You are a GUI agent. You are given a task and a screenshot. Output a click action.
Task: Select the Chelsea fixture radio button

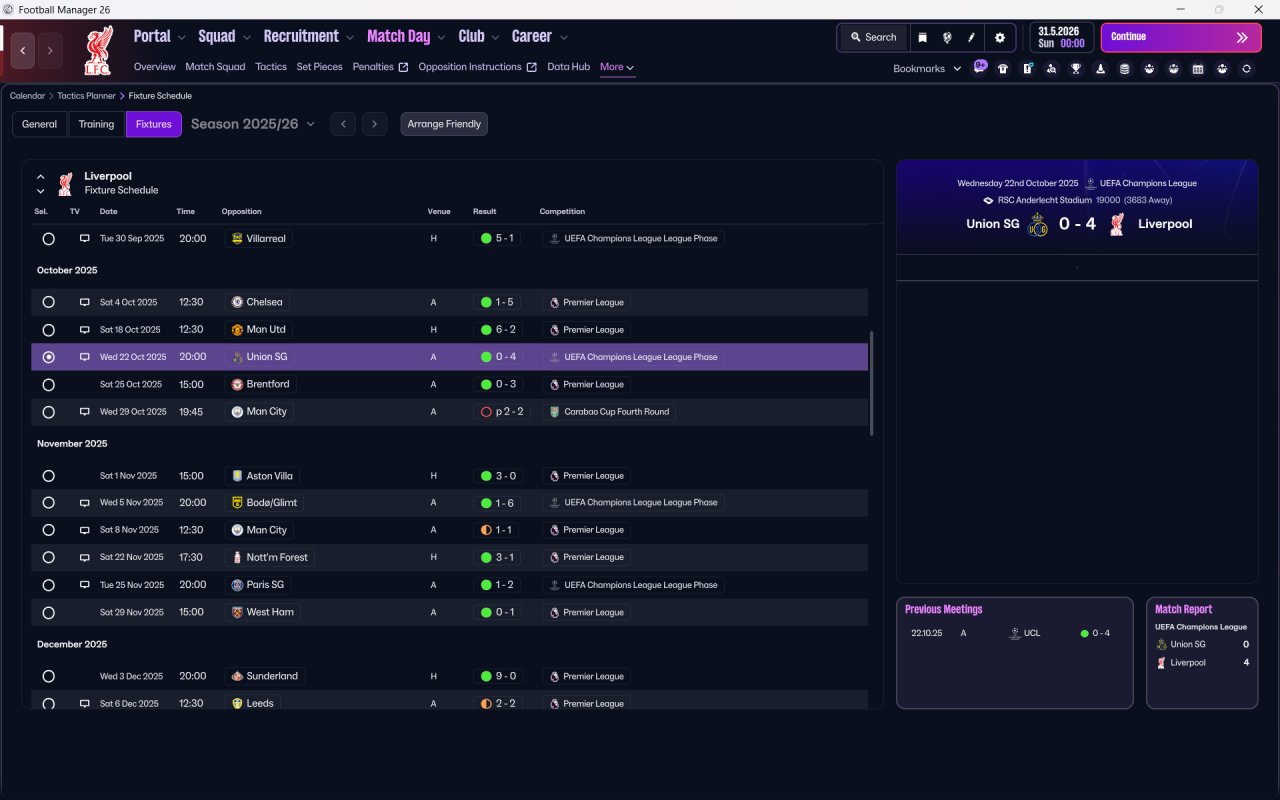48,302
